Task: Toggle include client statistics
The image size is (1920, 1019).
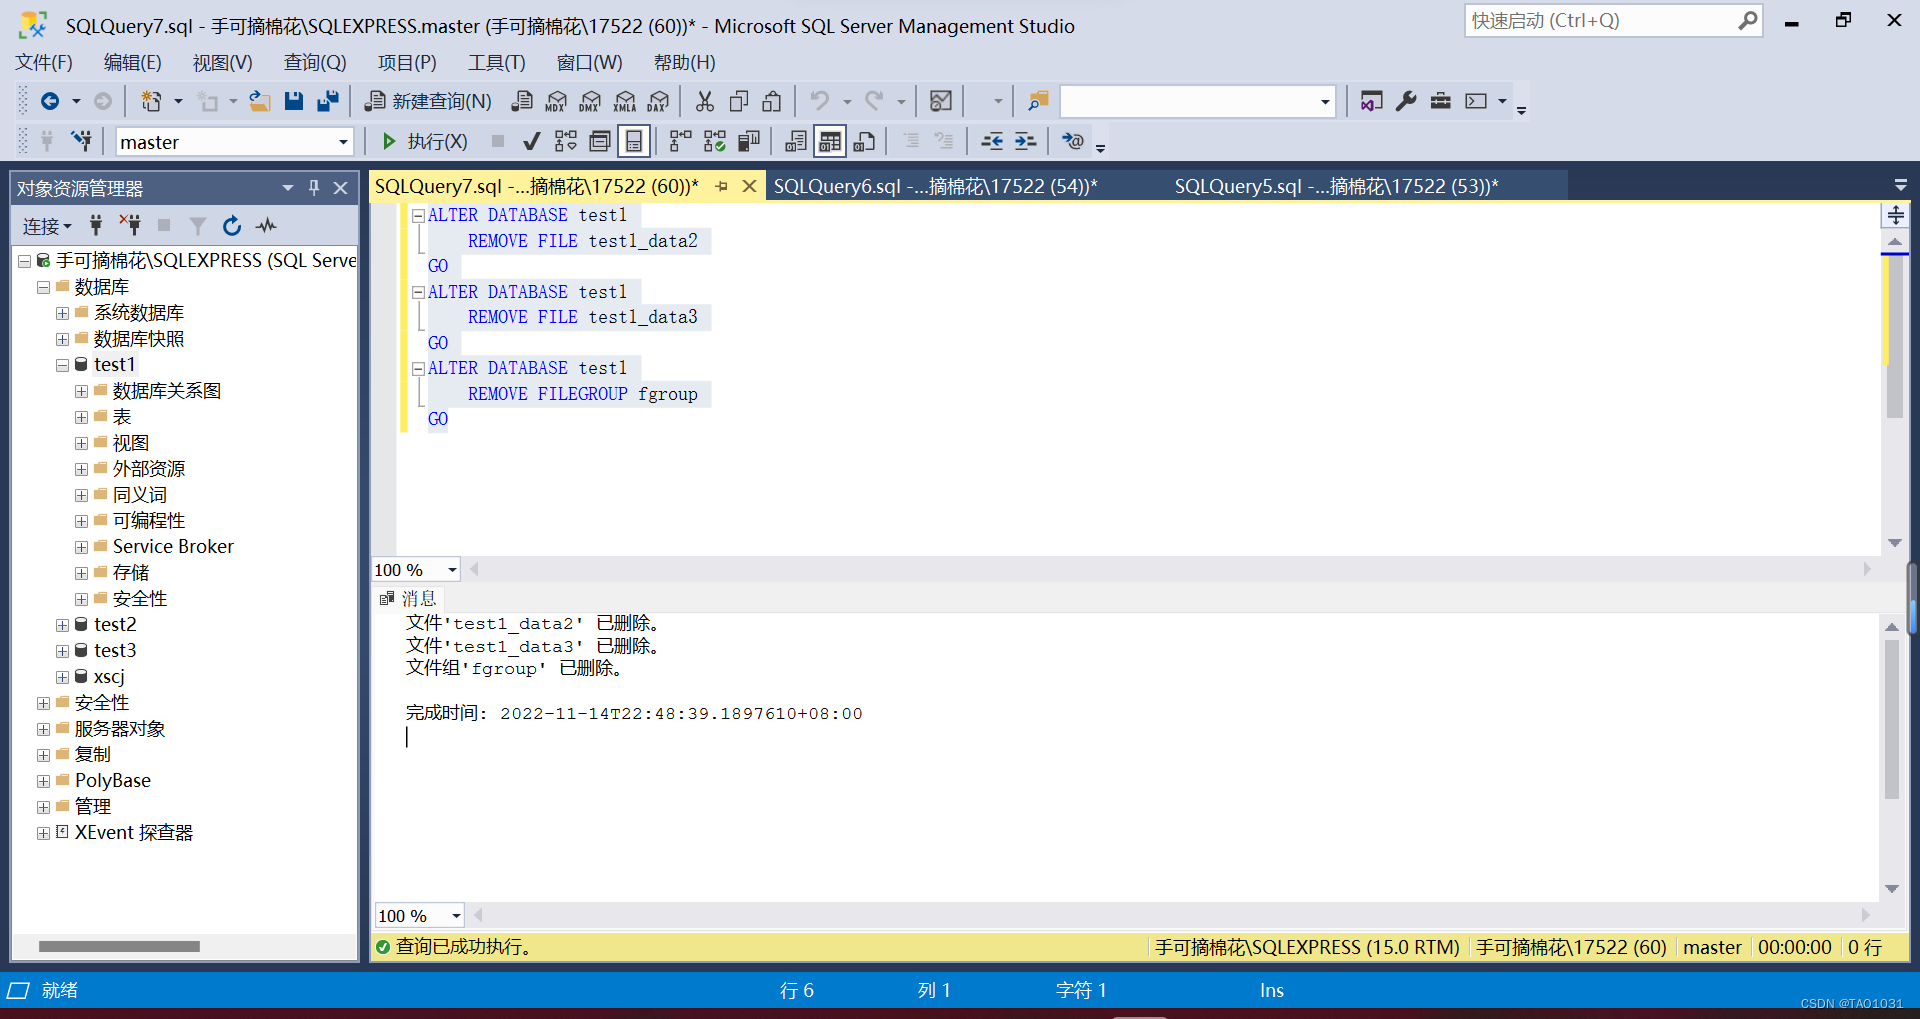Action: [x=749, y=141]
